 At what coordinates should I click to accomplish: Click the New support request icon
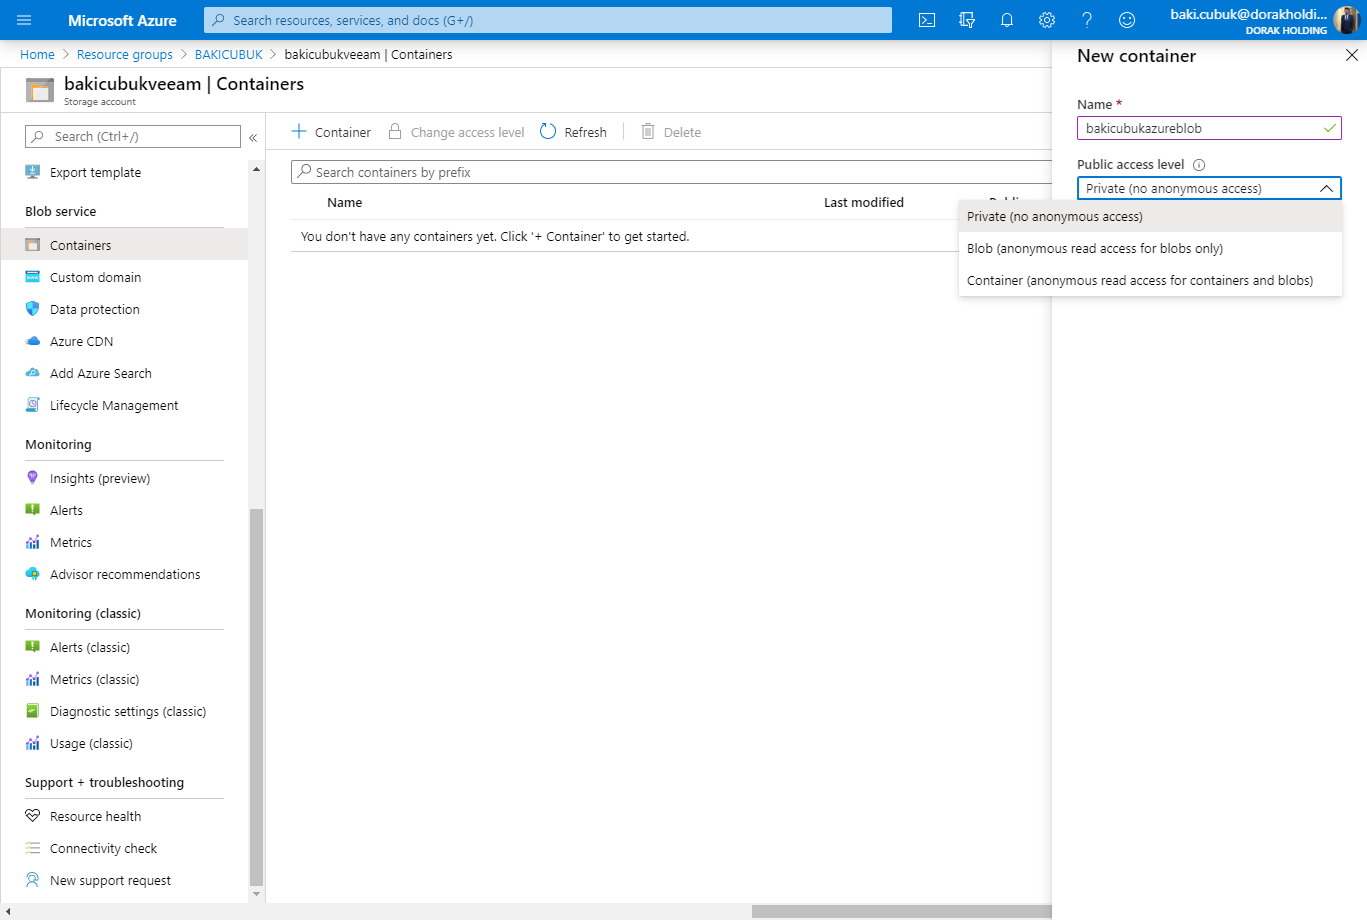click(33, 880)
